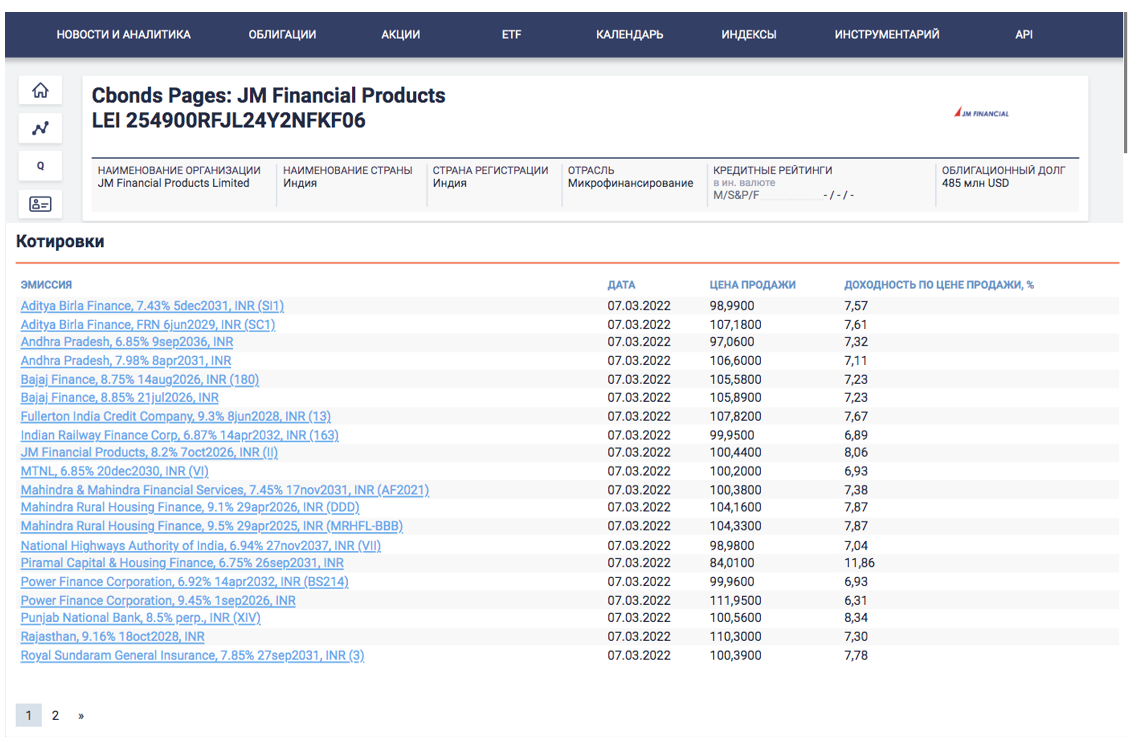1140x742 pixels.
Task: Click the JM Financial logo
Action: click(x=981, y=113)
